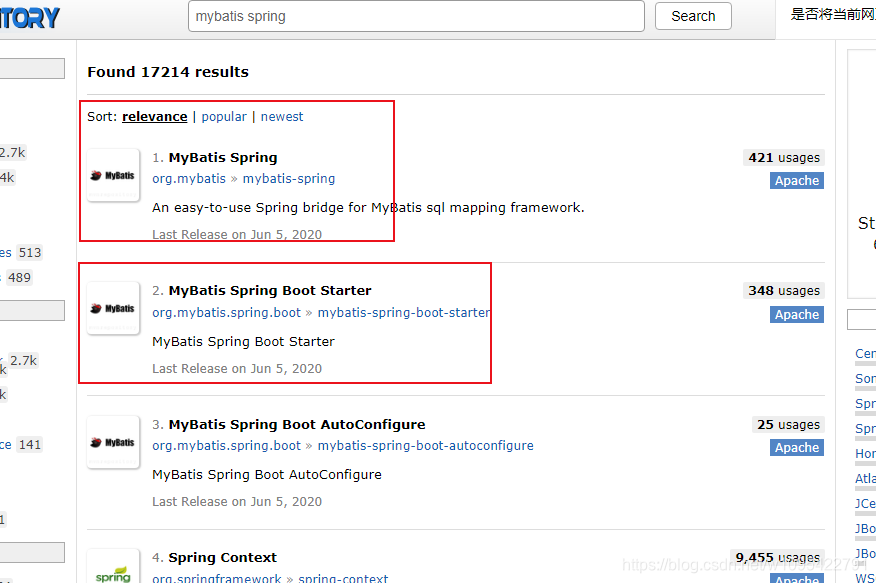Click the 489 count in left sidebar
Viewport: 876px width, 583px height.
coord(19,278)
